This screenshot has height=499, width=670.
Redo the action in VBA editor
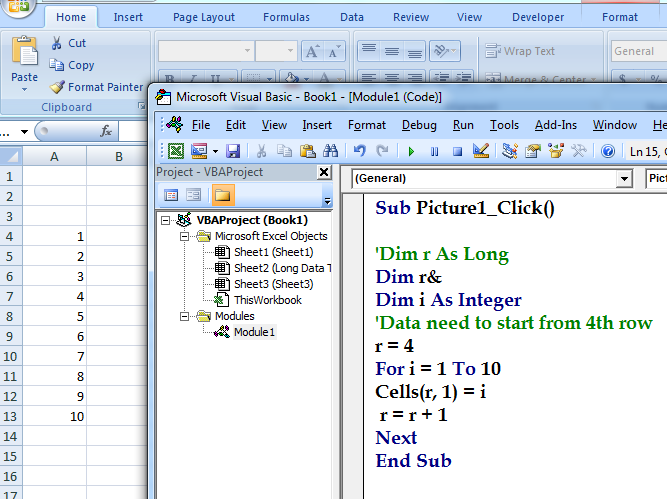pyautogui.click(x=382, y=151)
